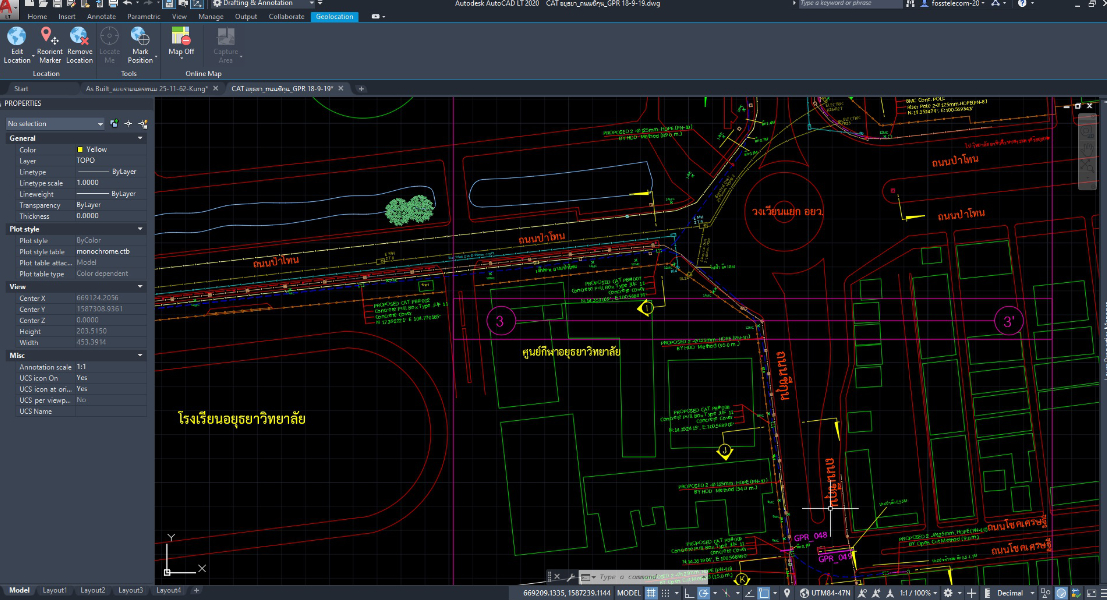Open the Drafting & Annotation workspace dropdown
The image size is (1107, 600).
coord(263,4)
